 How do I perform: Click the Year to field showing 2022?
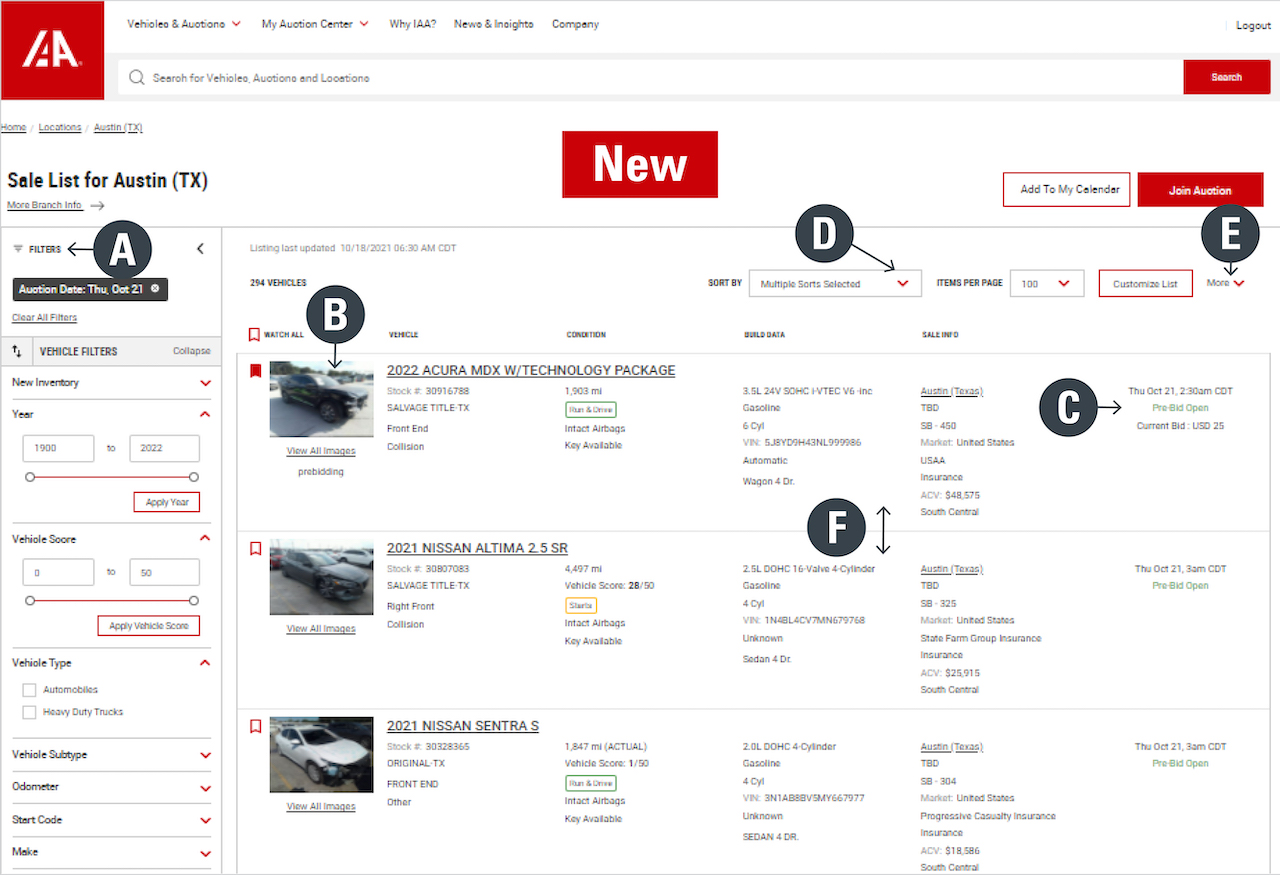coord(164,448)
